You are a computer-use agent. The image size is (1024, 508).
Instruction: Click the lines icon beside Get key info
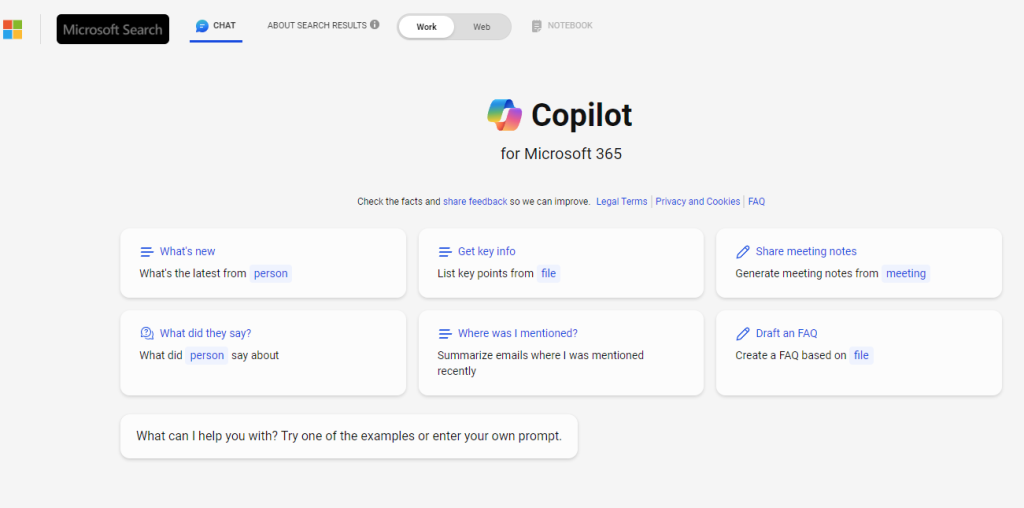tap(445, 251)
